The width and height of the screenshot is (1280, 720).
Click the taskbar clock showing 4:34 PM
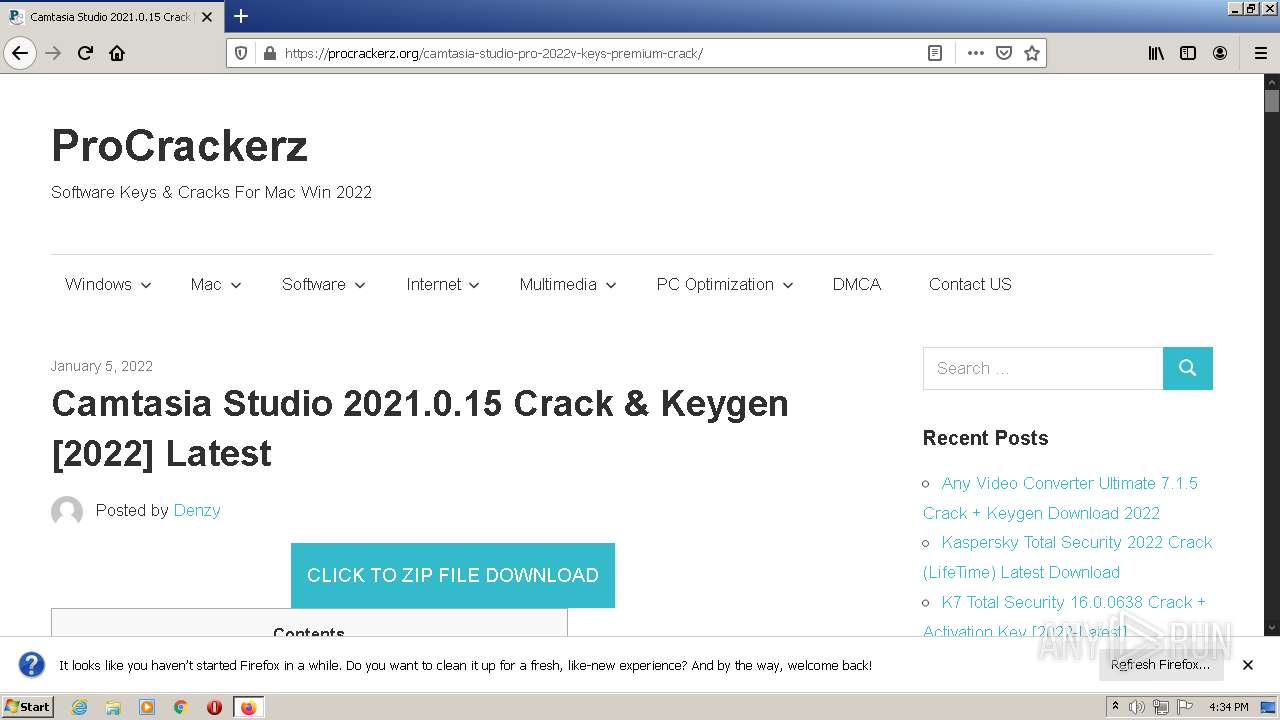1229,707
